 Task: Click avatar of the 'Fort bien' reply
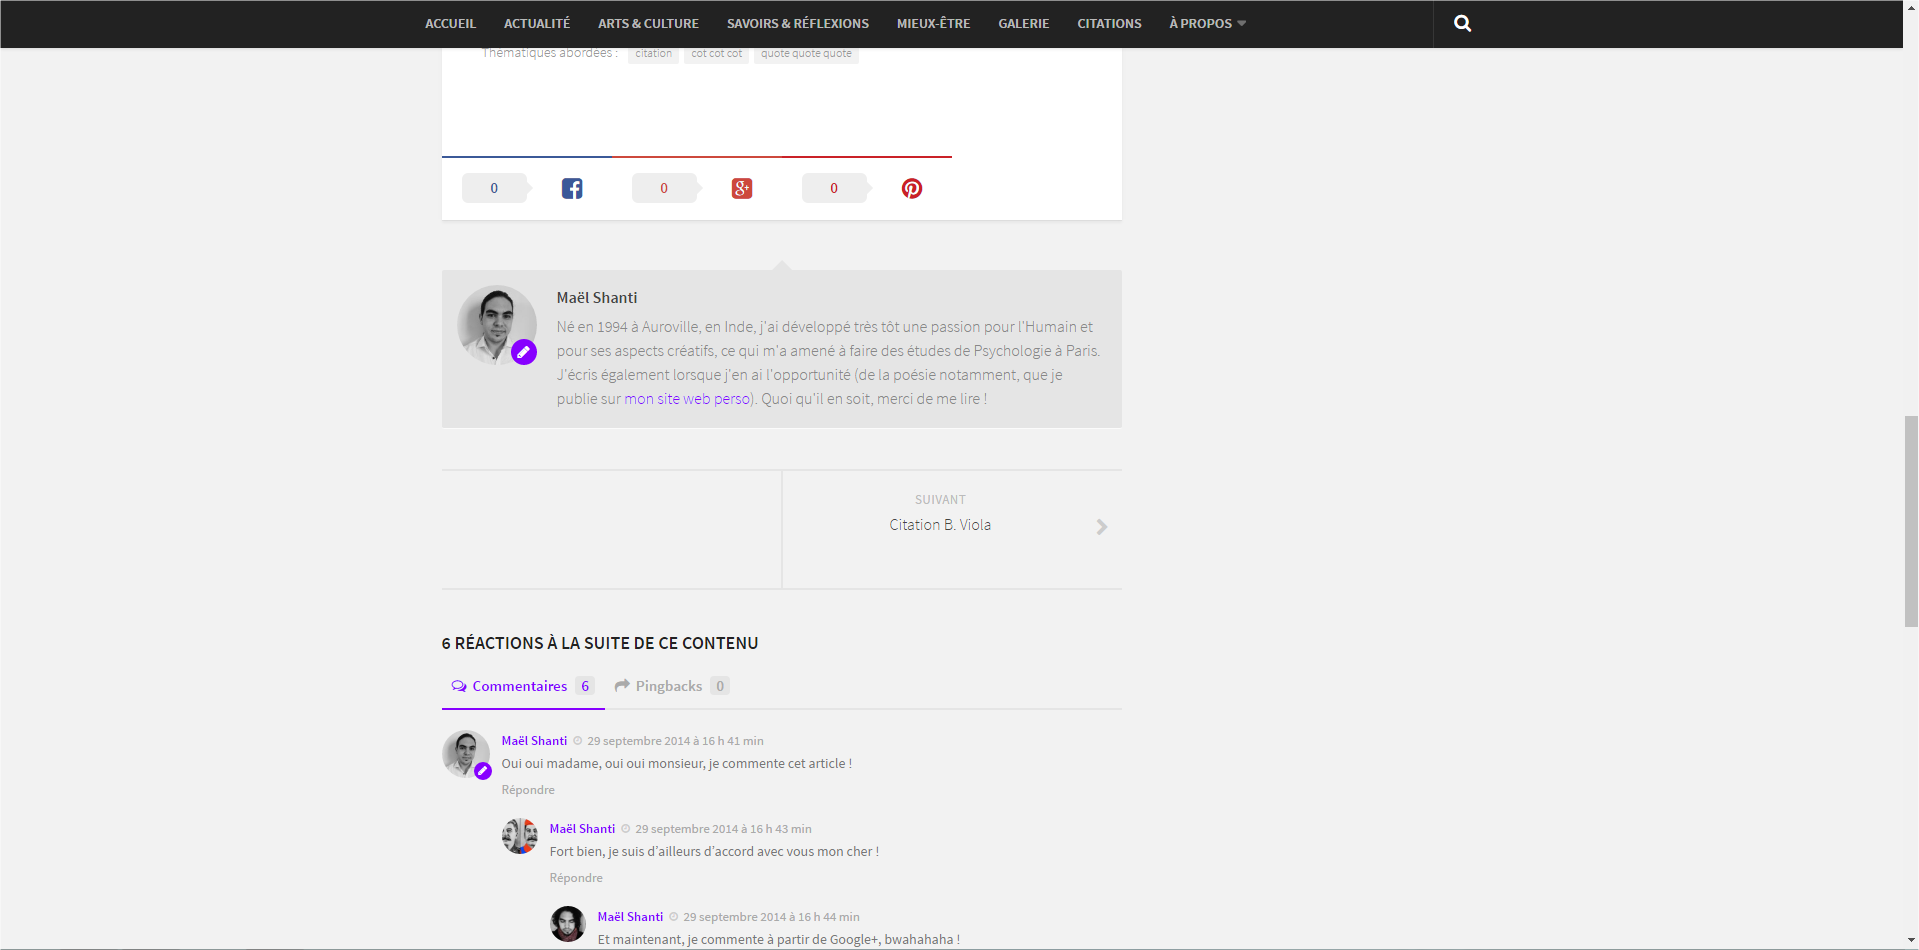click(519, 836)
